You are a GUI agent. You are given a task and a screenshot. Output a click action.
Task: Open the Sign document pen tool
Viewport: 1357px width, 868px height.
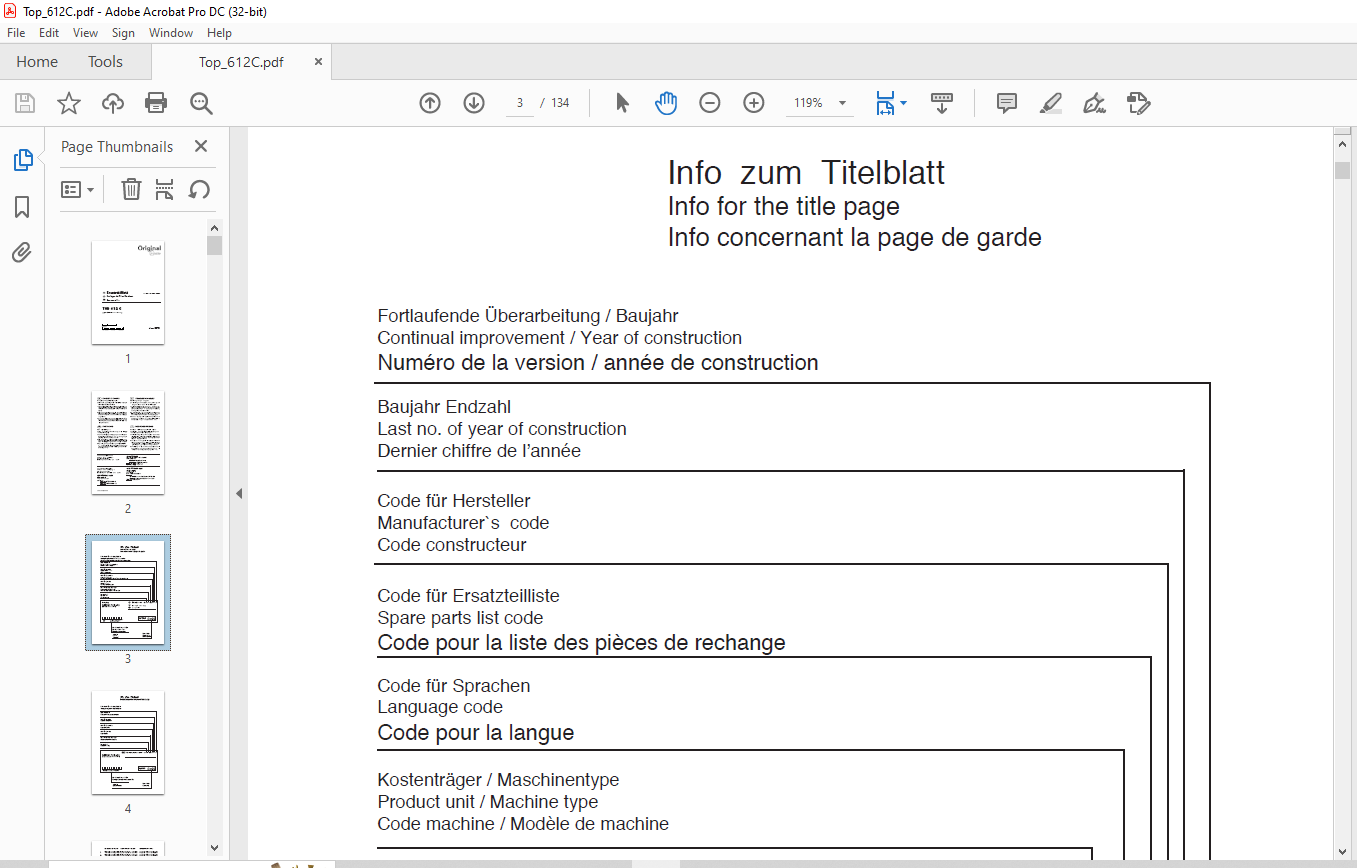(x=1094, y=103)
